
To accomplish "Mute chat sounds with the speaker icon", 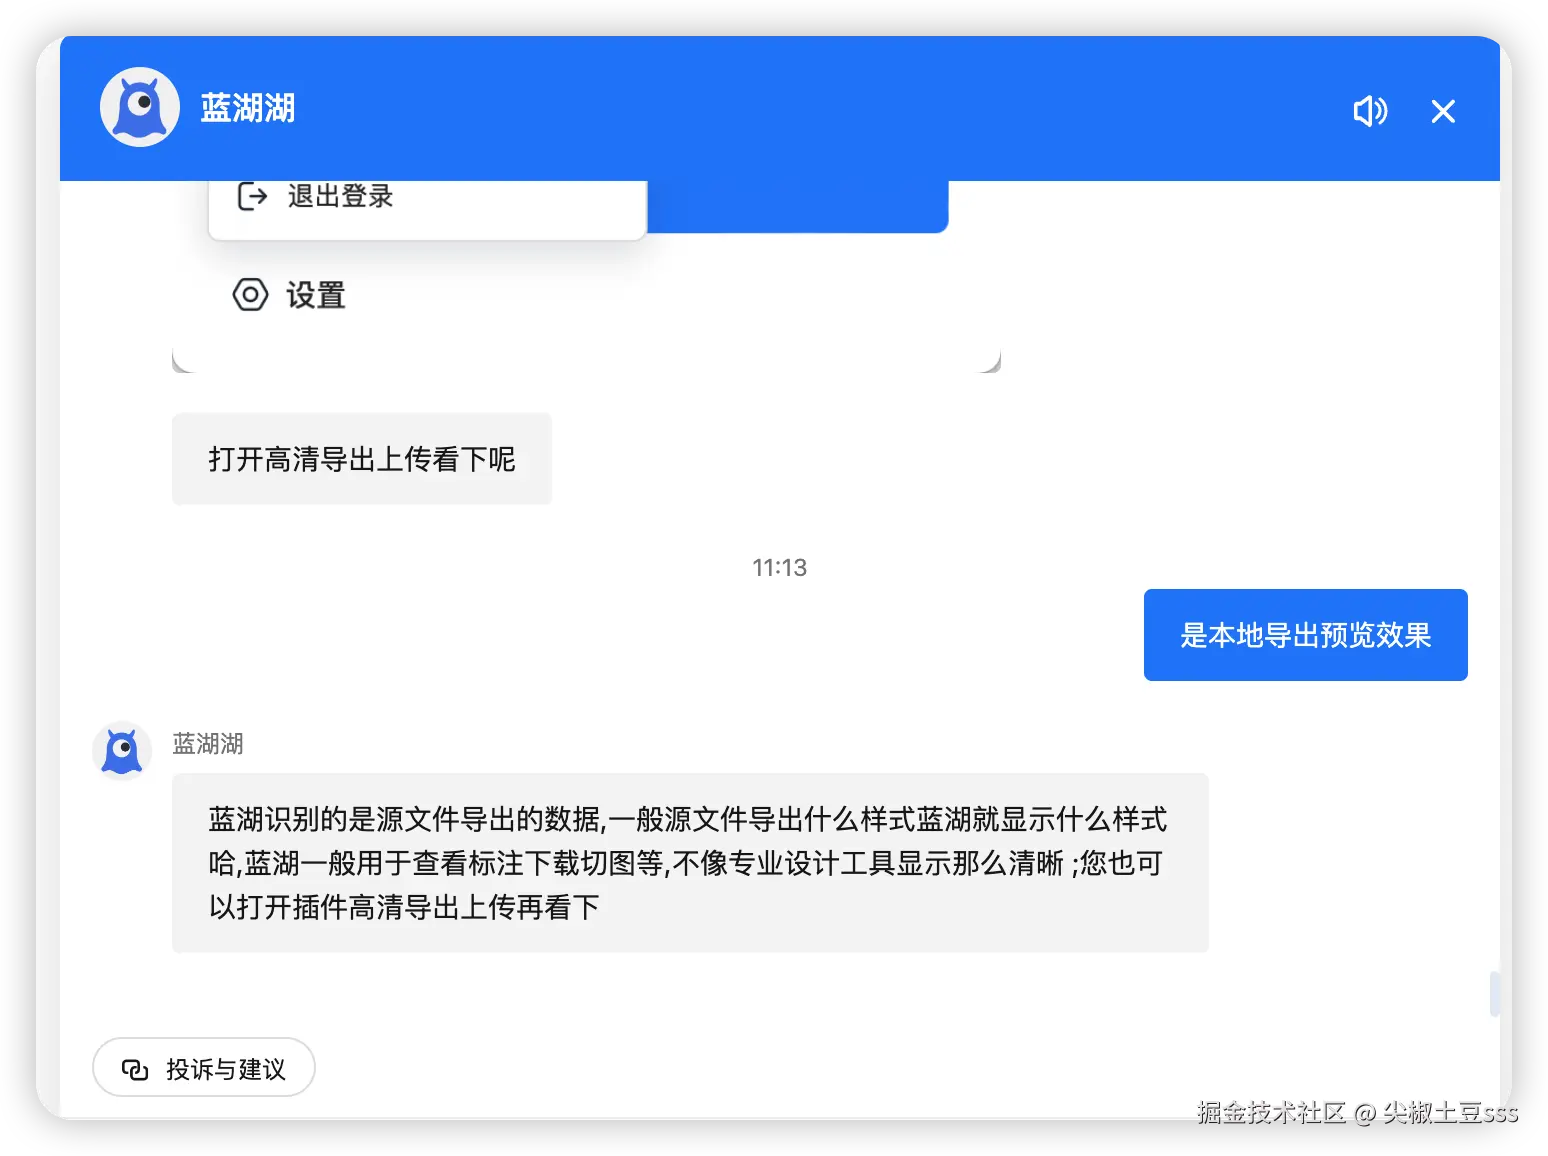I will [1370, 110].
